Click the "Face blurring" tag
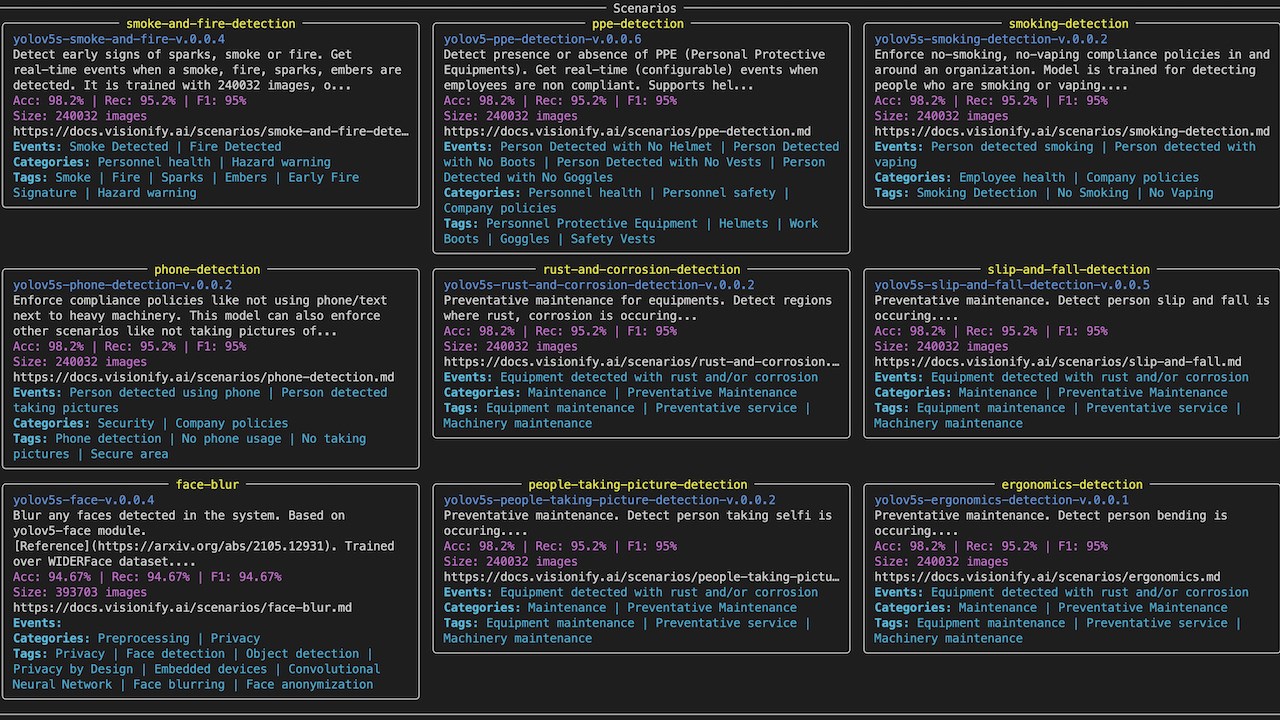This screenshot has width=1280, height=720. 179,685
